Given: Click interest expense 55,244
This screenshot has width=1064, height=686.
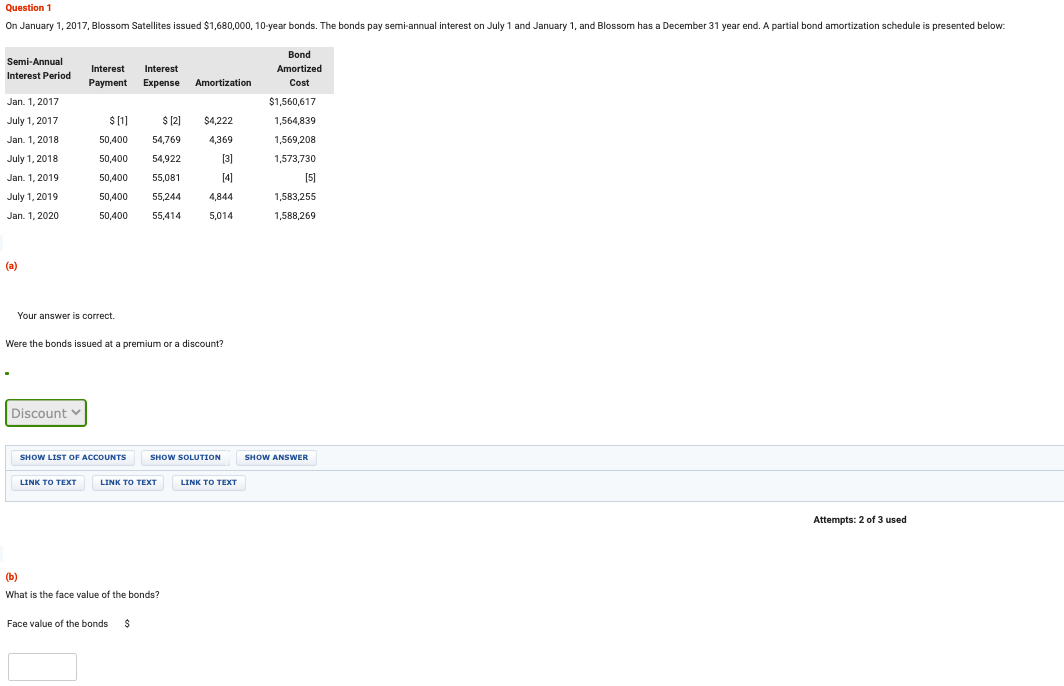Looking at the screenshot, I should pos(166,197).
